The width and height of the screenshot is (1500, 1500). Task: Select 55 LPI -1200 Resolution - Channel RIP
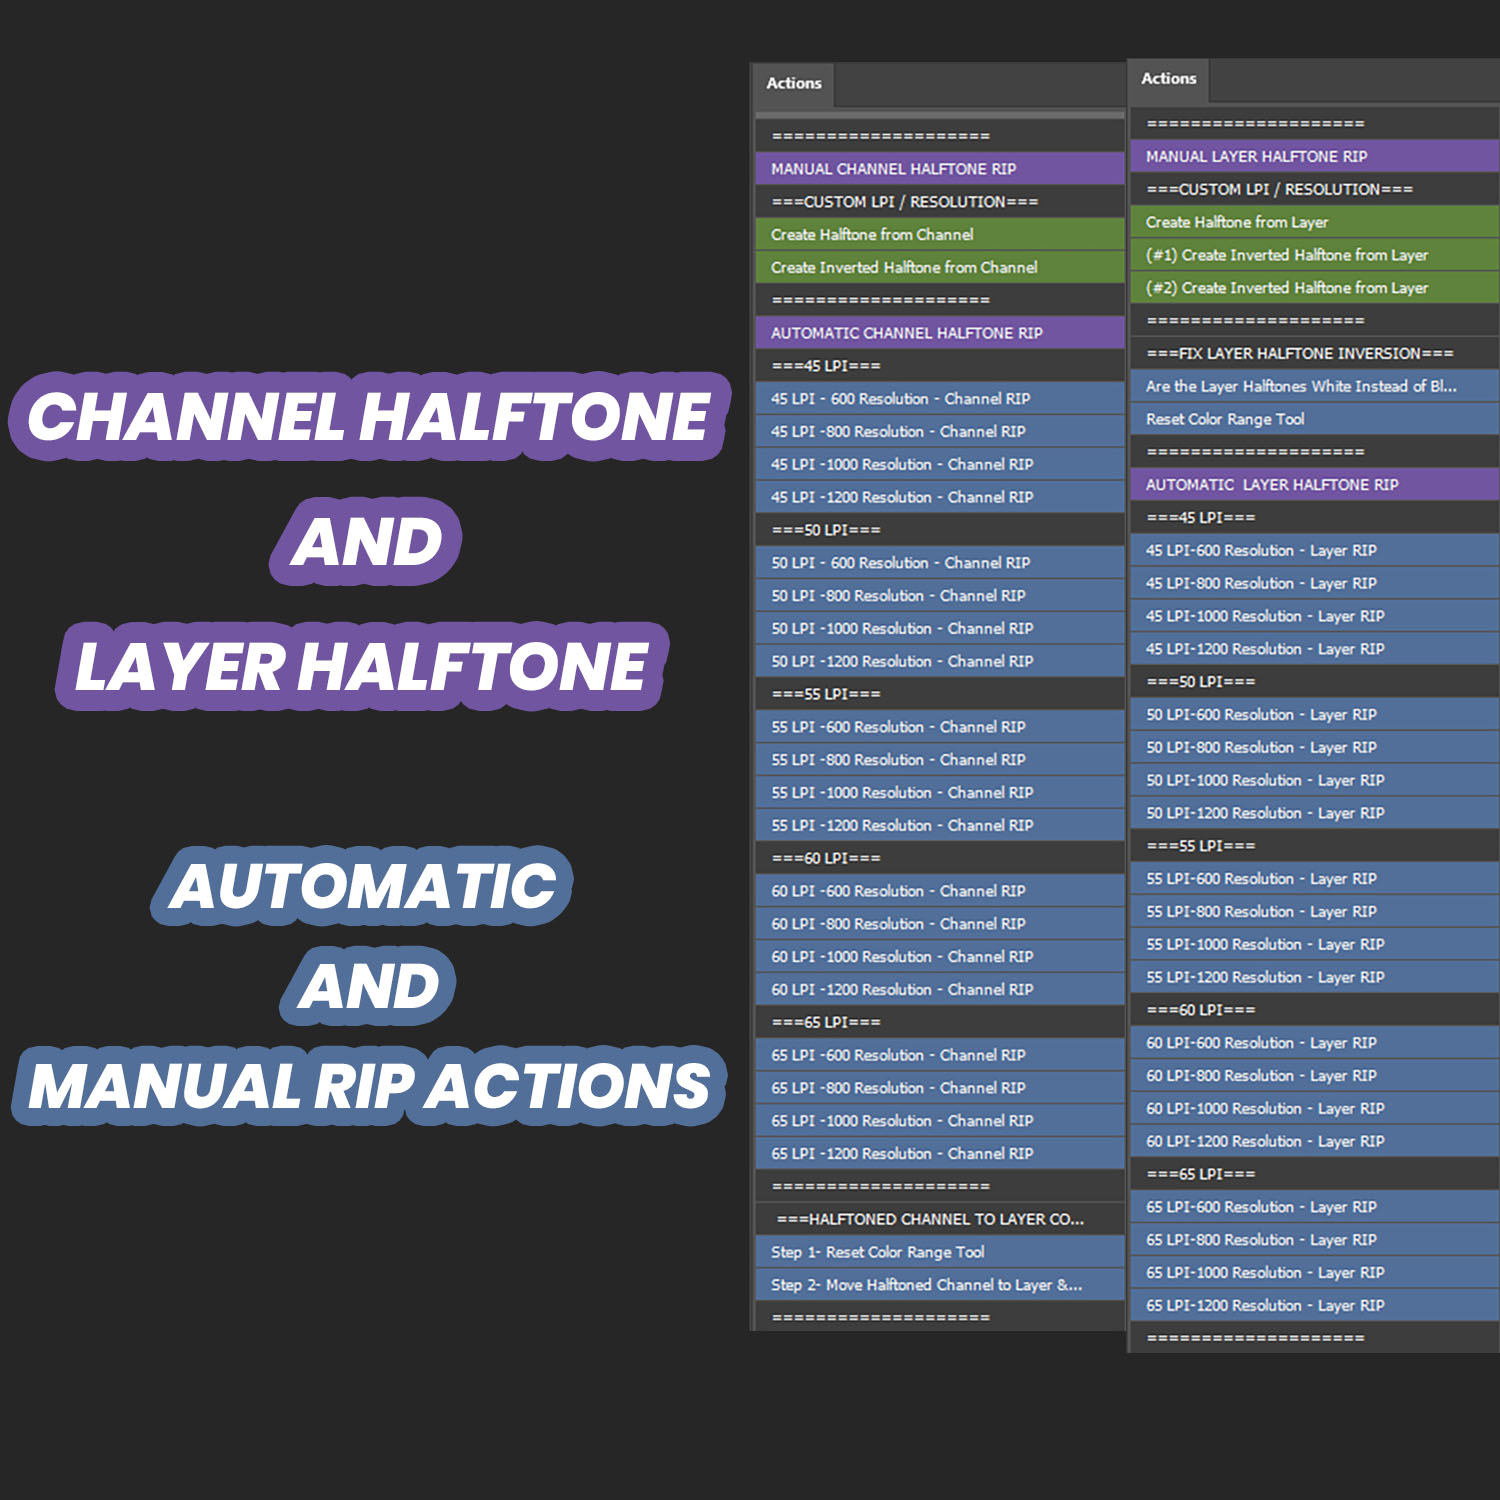(x=941, y=825)
